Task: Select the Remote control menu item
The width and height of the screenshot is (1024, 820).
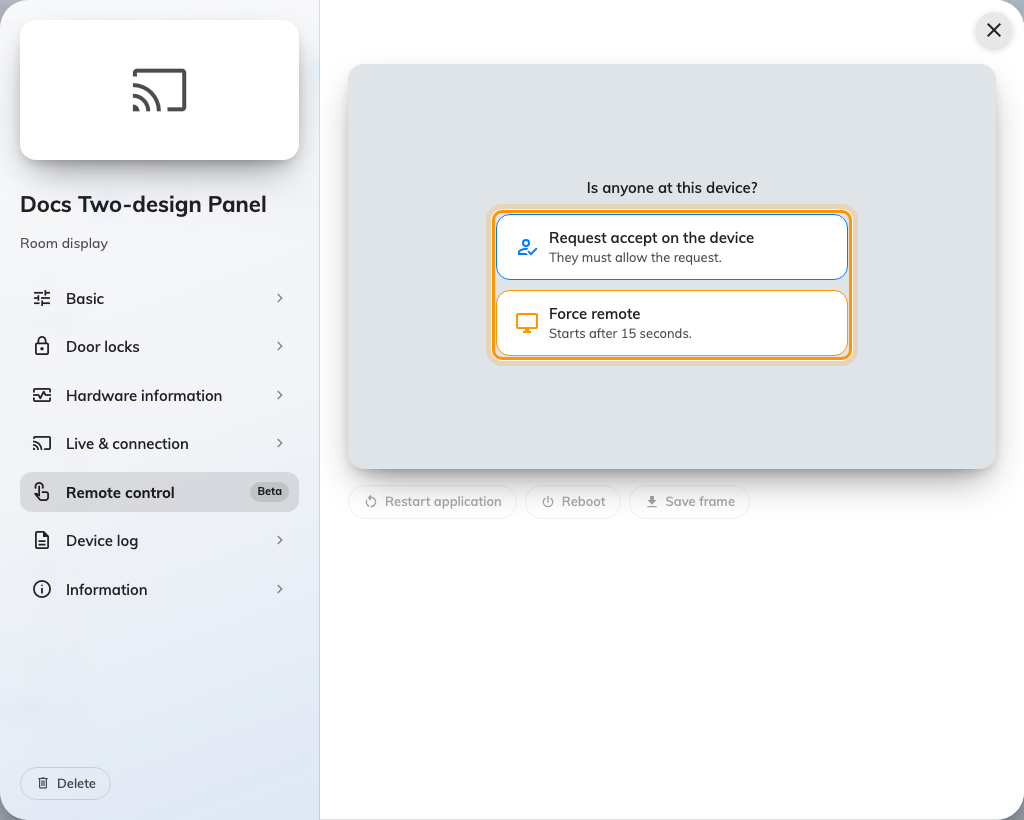Action: [159, 492]
